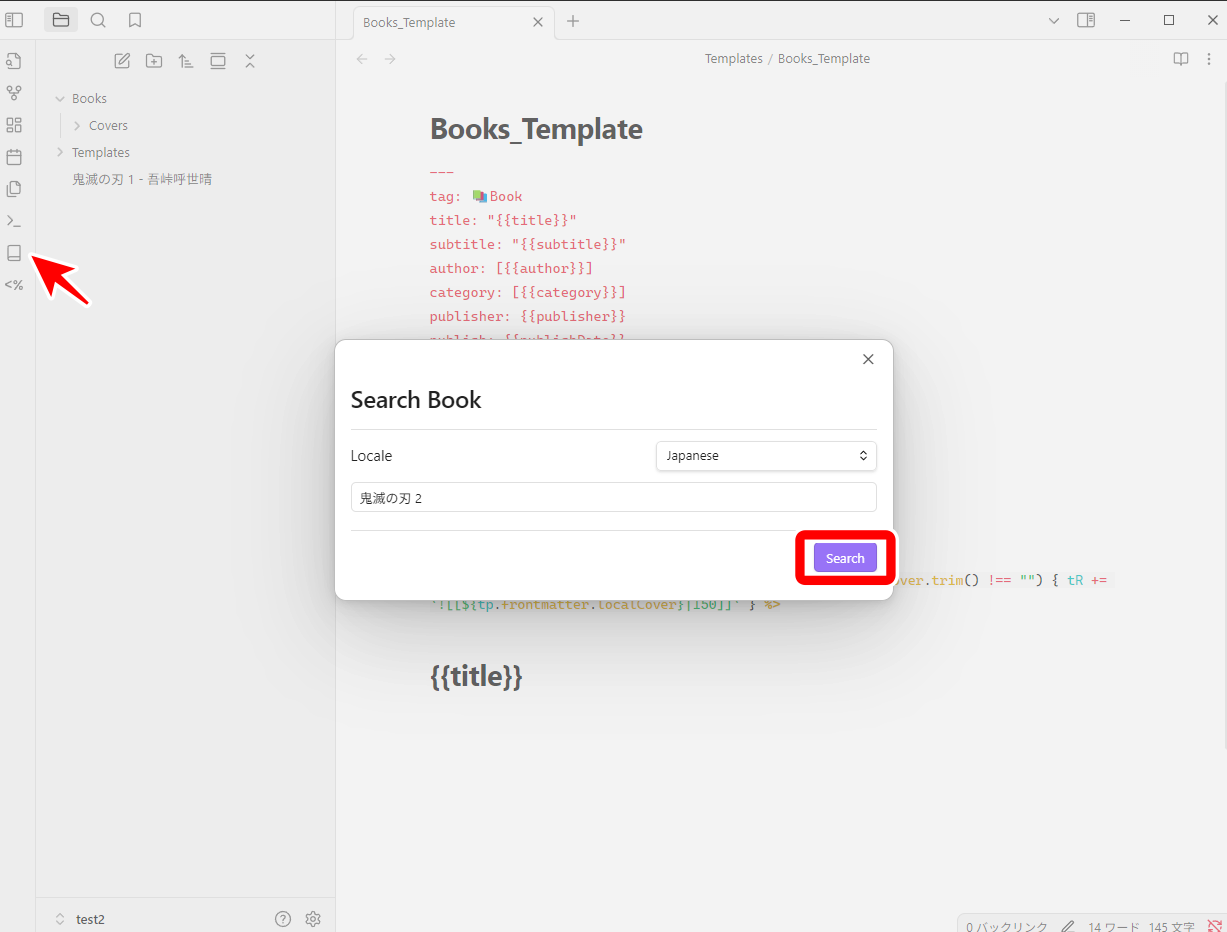
Task: Click the insert template ribbon icon
Action: pyautogui.click(x=14, y=189)
